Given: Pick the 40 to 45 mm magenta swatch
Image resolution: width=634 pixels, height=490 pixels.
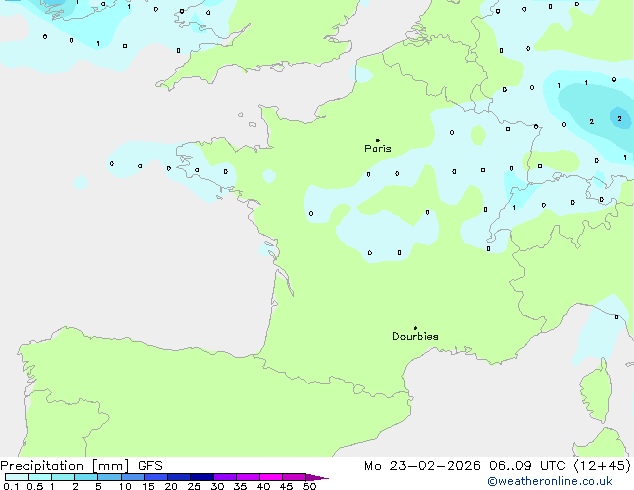Looking at the screenshot, I should pyautogui.click(x=271, y=477).
